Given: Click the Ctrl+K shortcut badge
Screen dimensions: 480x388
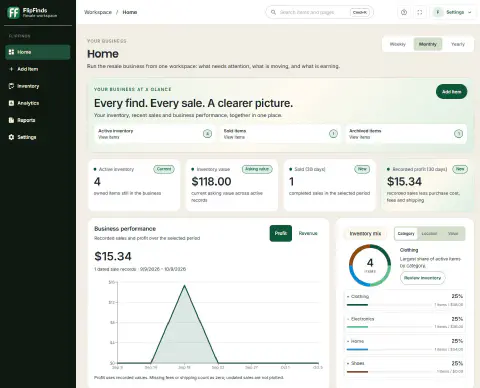Looking at the screenshot, I should [360, 12].
